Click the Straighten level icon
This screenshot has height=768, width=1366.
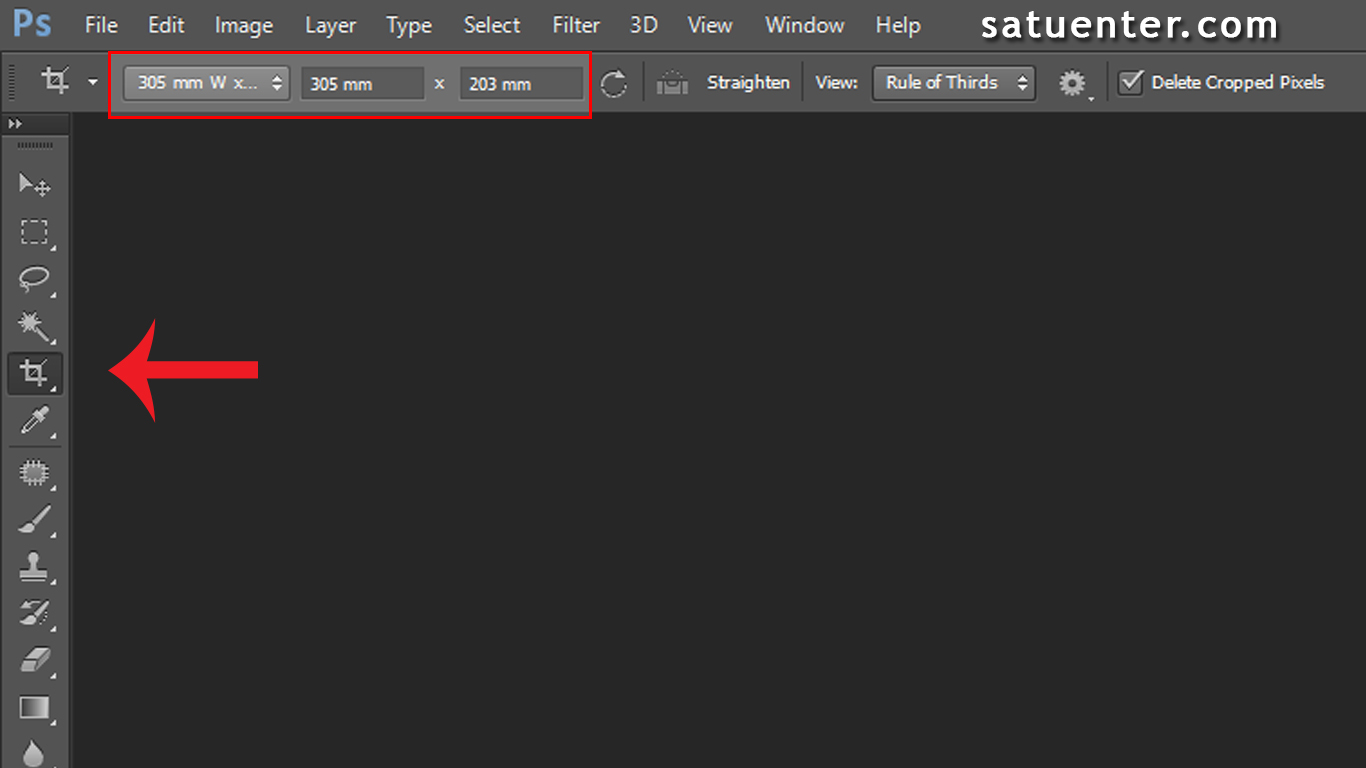pos(672,83)
